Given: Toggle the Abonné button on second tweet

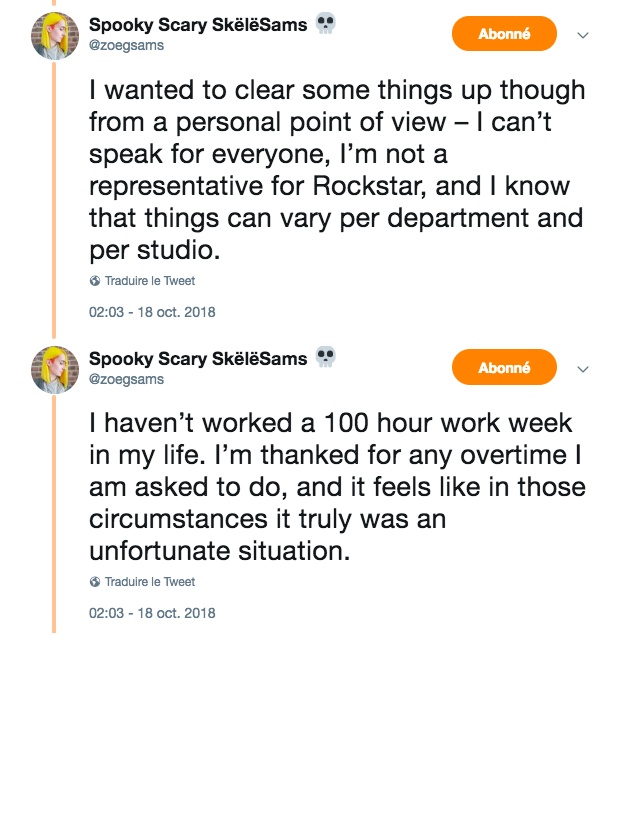Looking at the screenshot, I should click(x=504, y=368).
